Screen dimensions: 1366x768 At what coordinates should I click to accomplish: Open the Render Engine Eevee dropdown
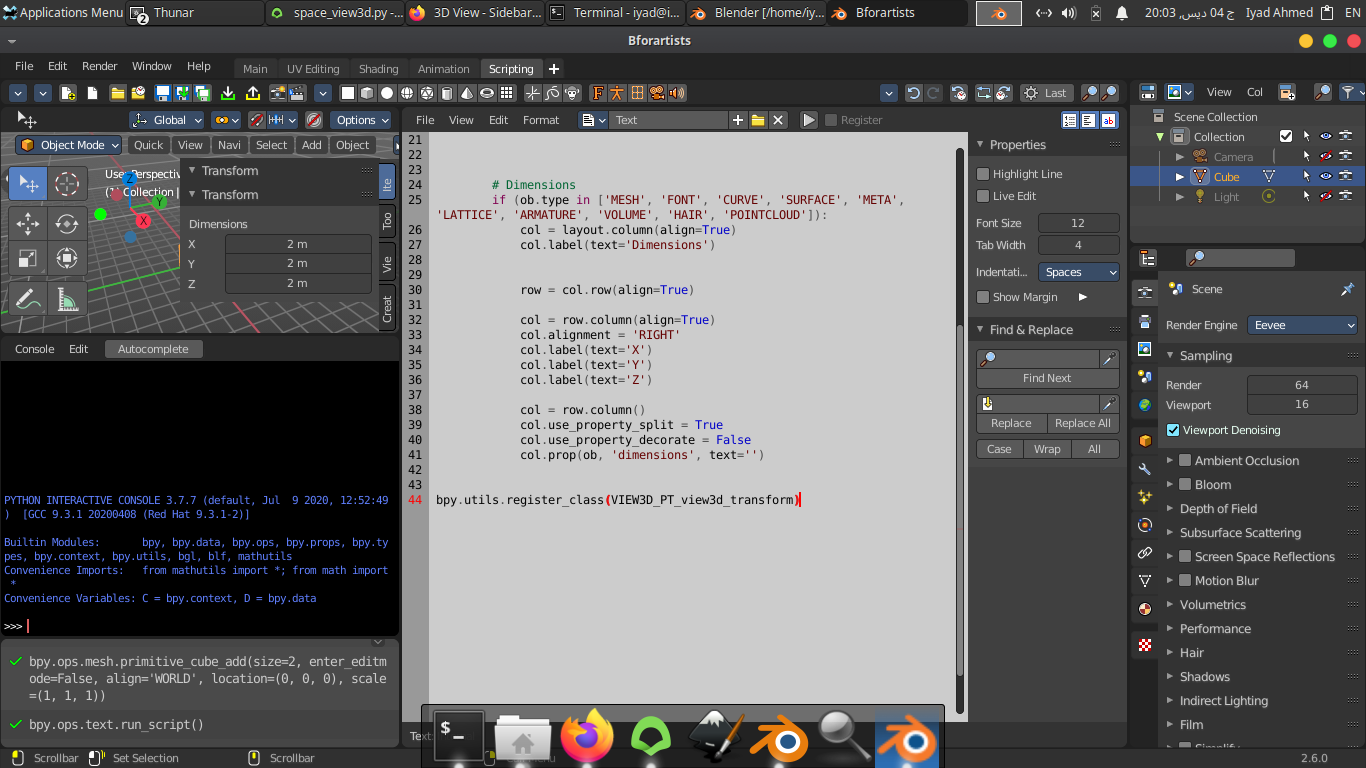tap(1302, 325)
